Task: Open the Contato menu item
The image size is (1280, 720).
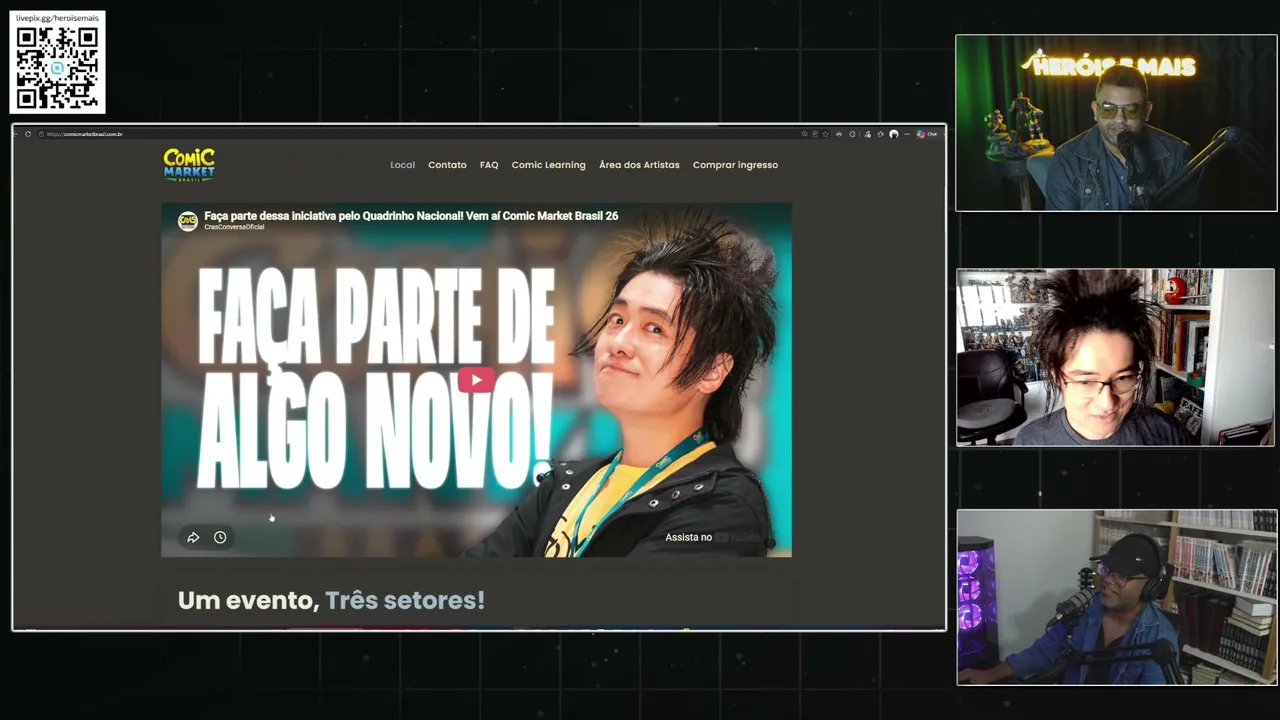Action: 447,165
